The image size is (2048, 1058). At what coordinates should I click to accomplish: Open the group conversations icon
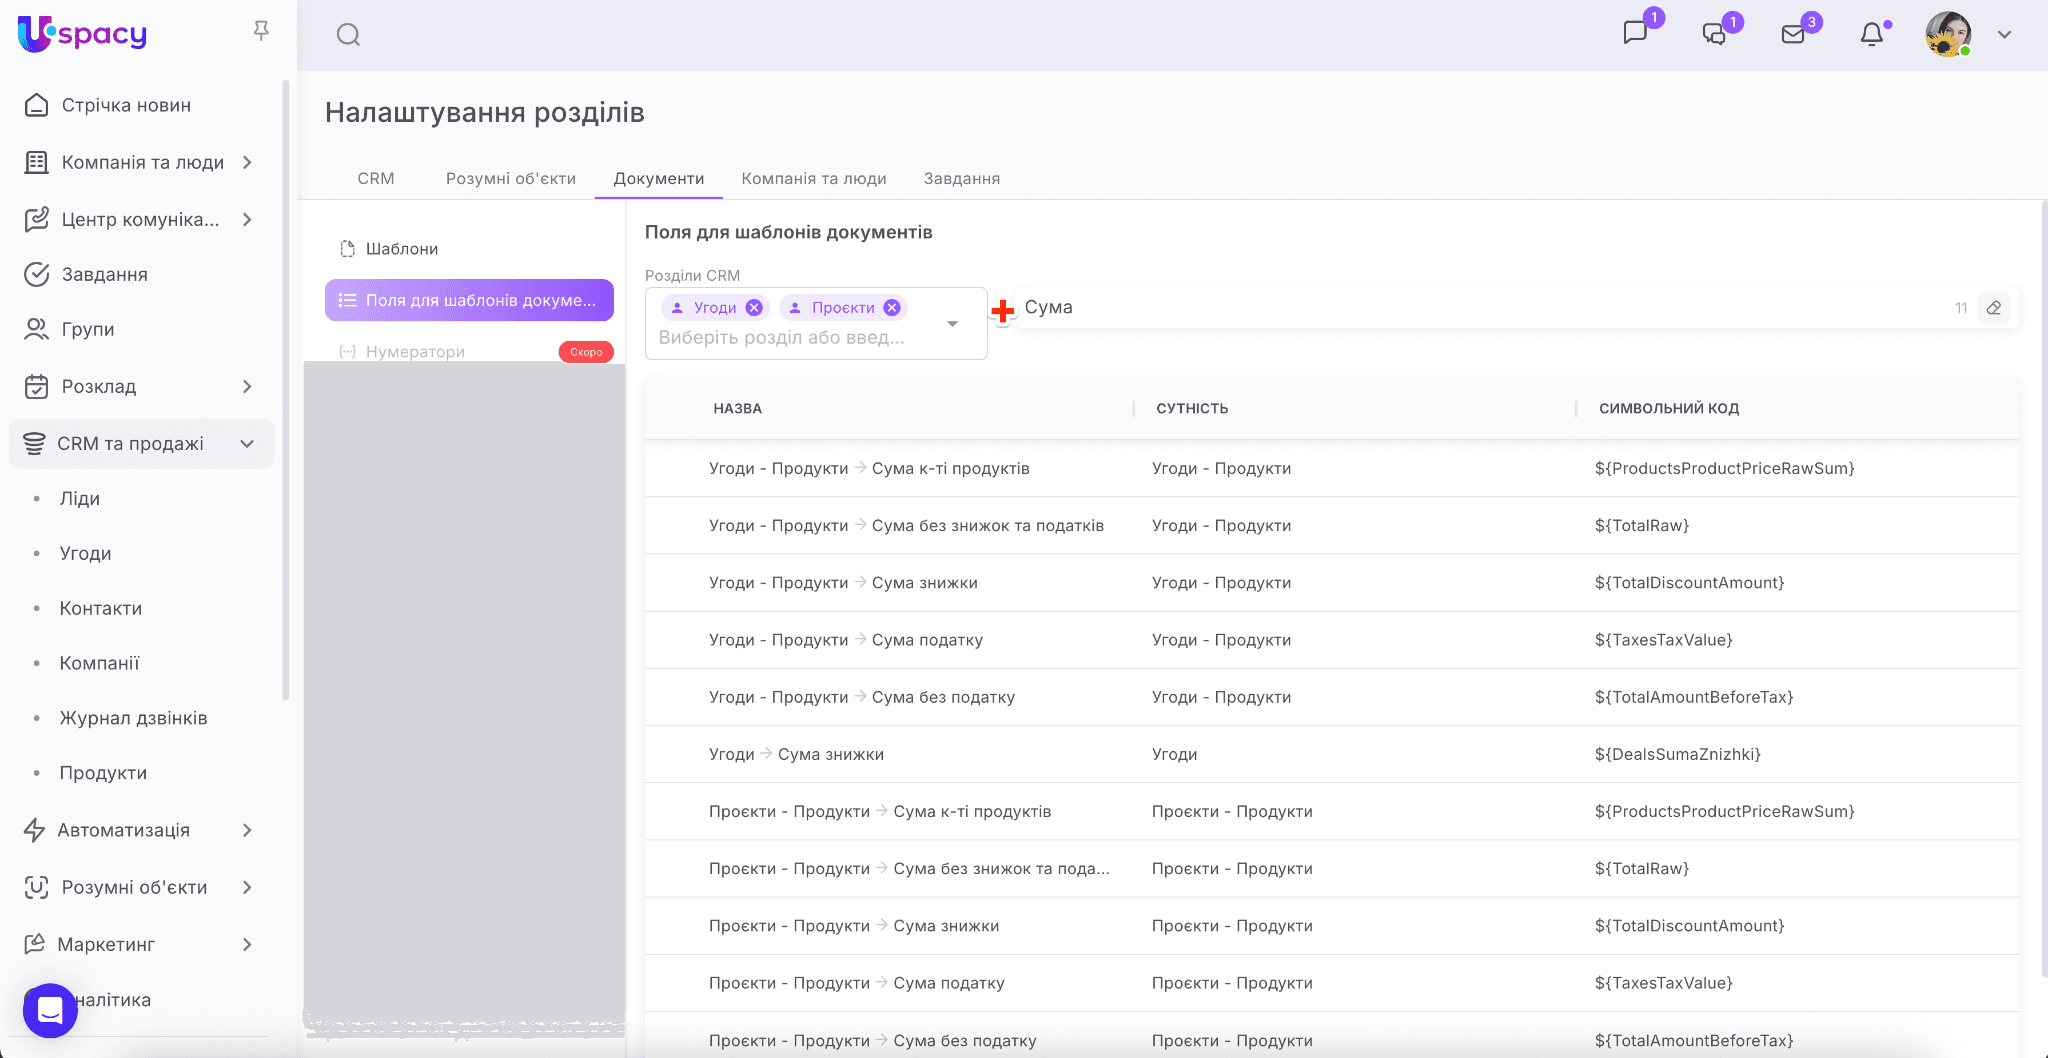click(x=1714, y=34)
